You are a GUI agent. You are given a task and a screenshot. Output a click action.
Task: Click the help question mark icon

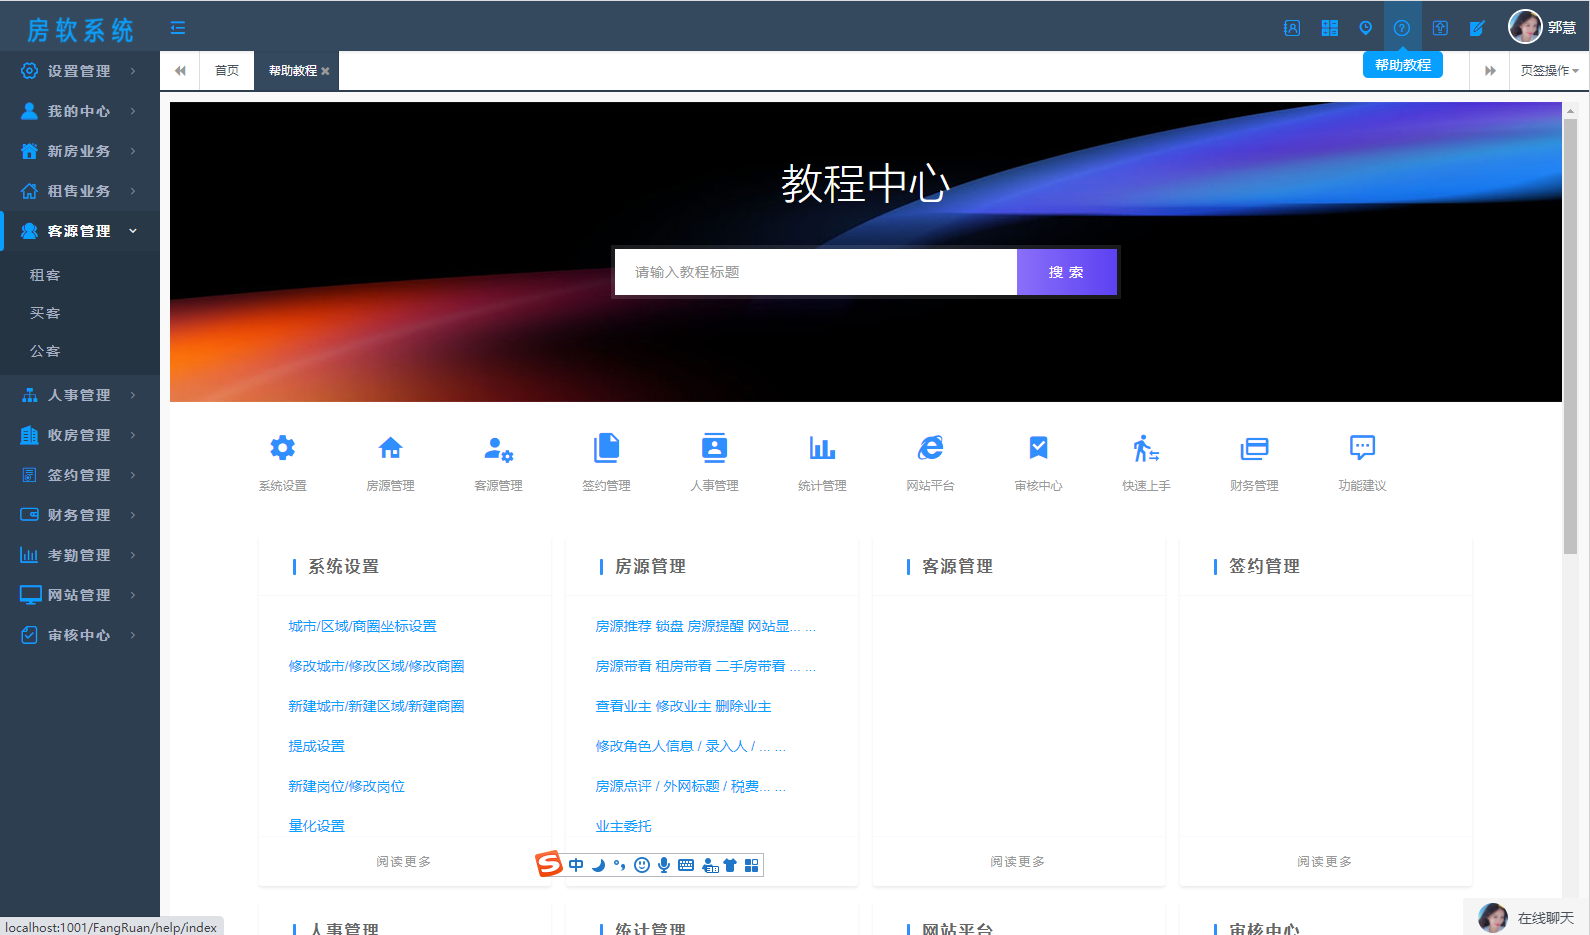tap(1402, 28)
